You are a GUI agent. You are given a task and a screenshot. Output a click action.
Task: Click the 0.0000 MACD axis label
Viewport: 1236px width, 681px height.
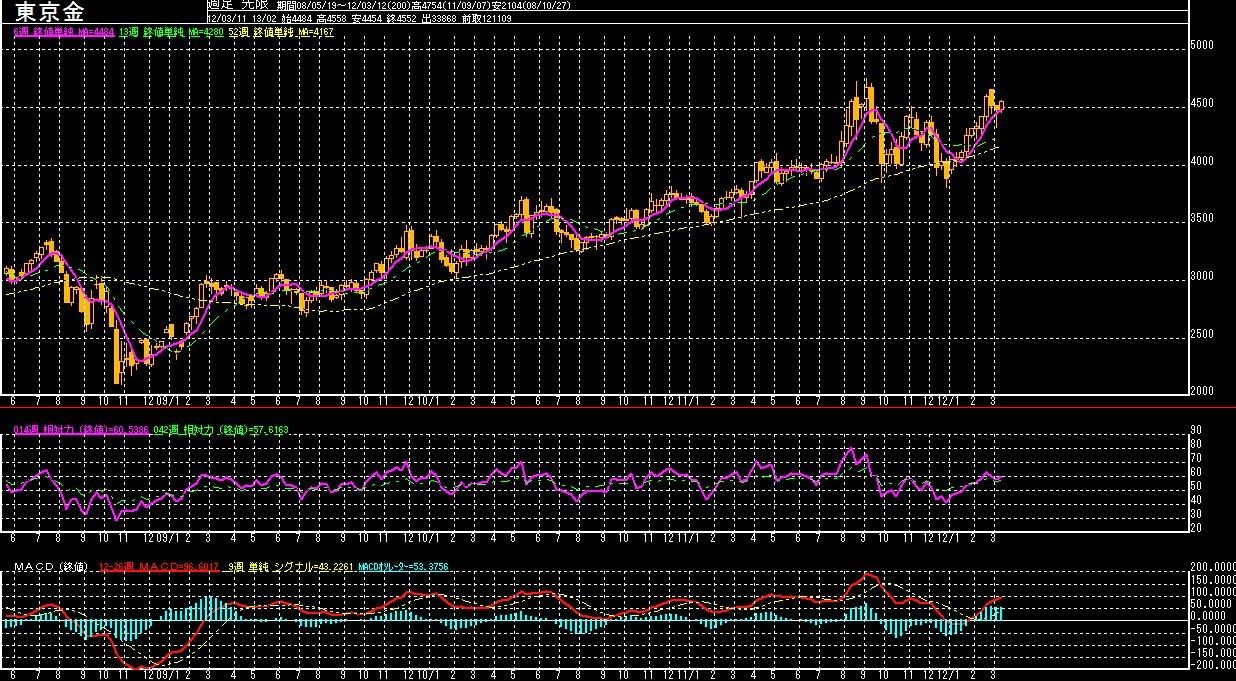pos(1208,616)
